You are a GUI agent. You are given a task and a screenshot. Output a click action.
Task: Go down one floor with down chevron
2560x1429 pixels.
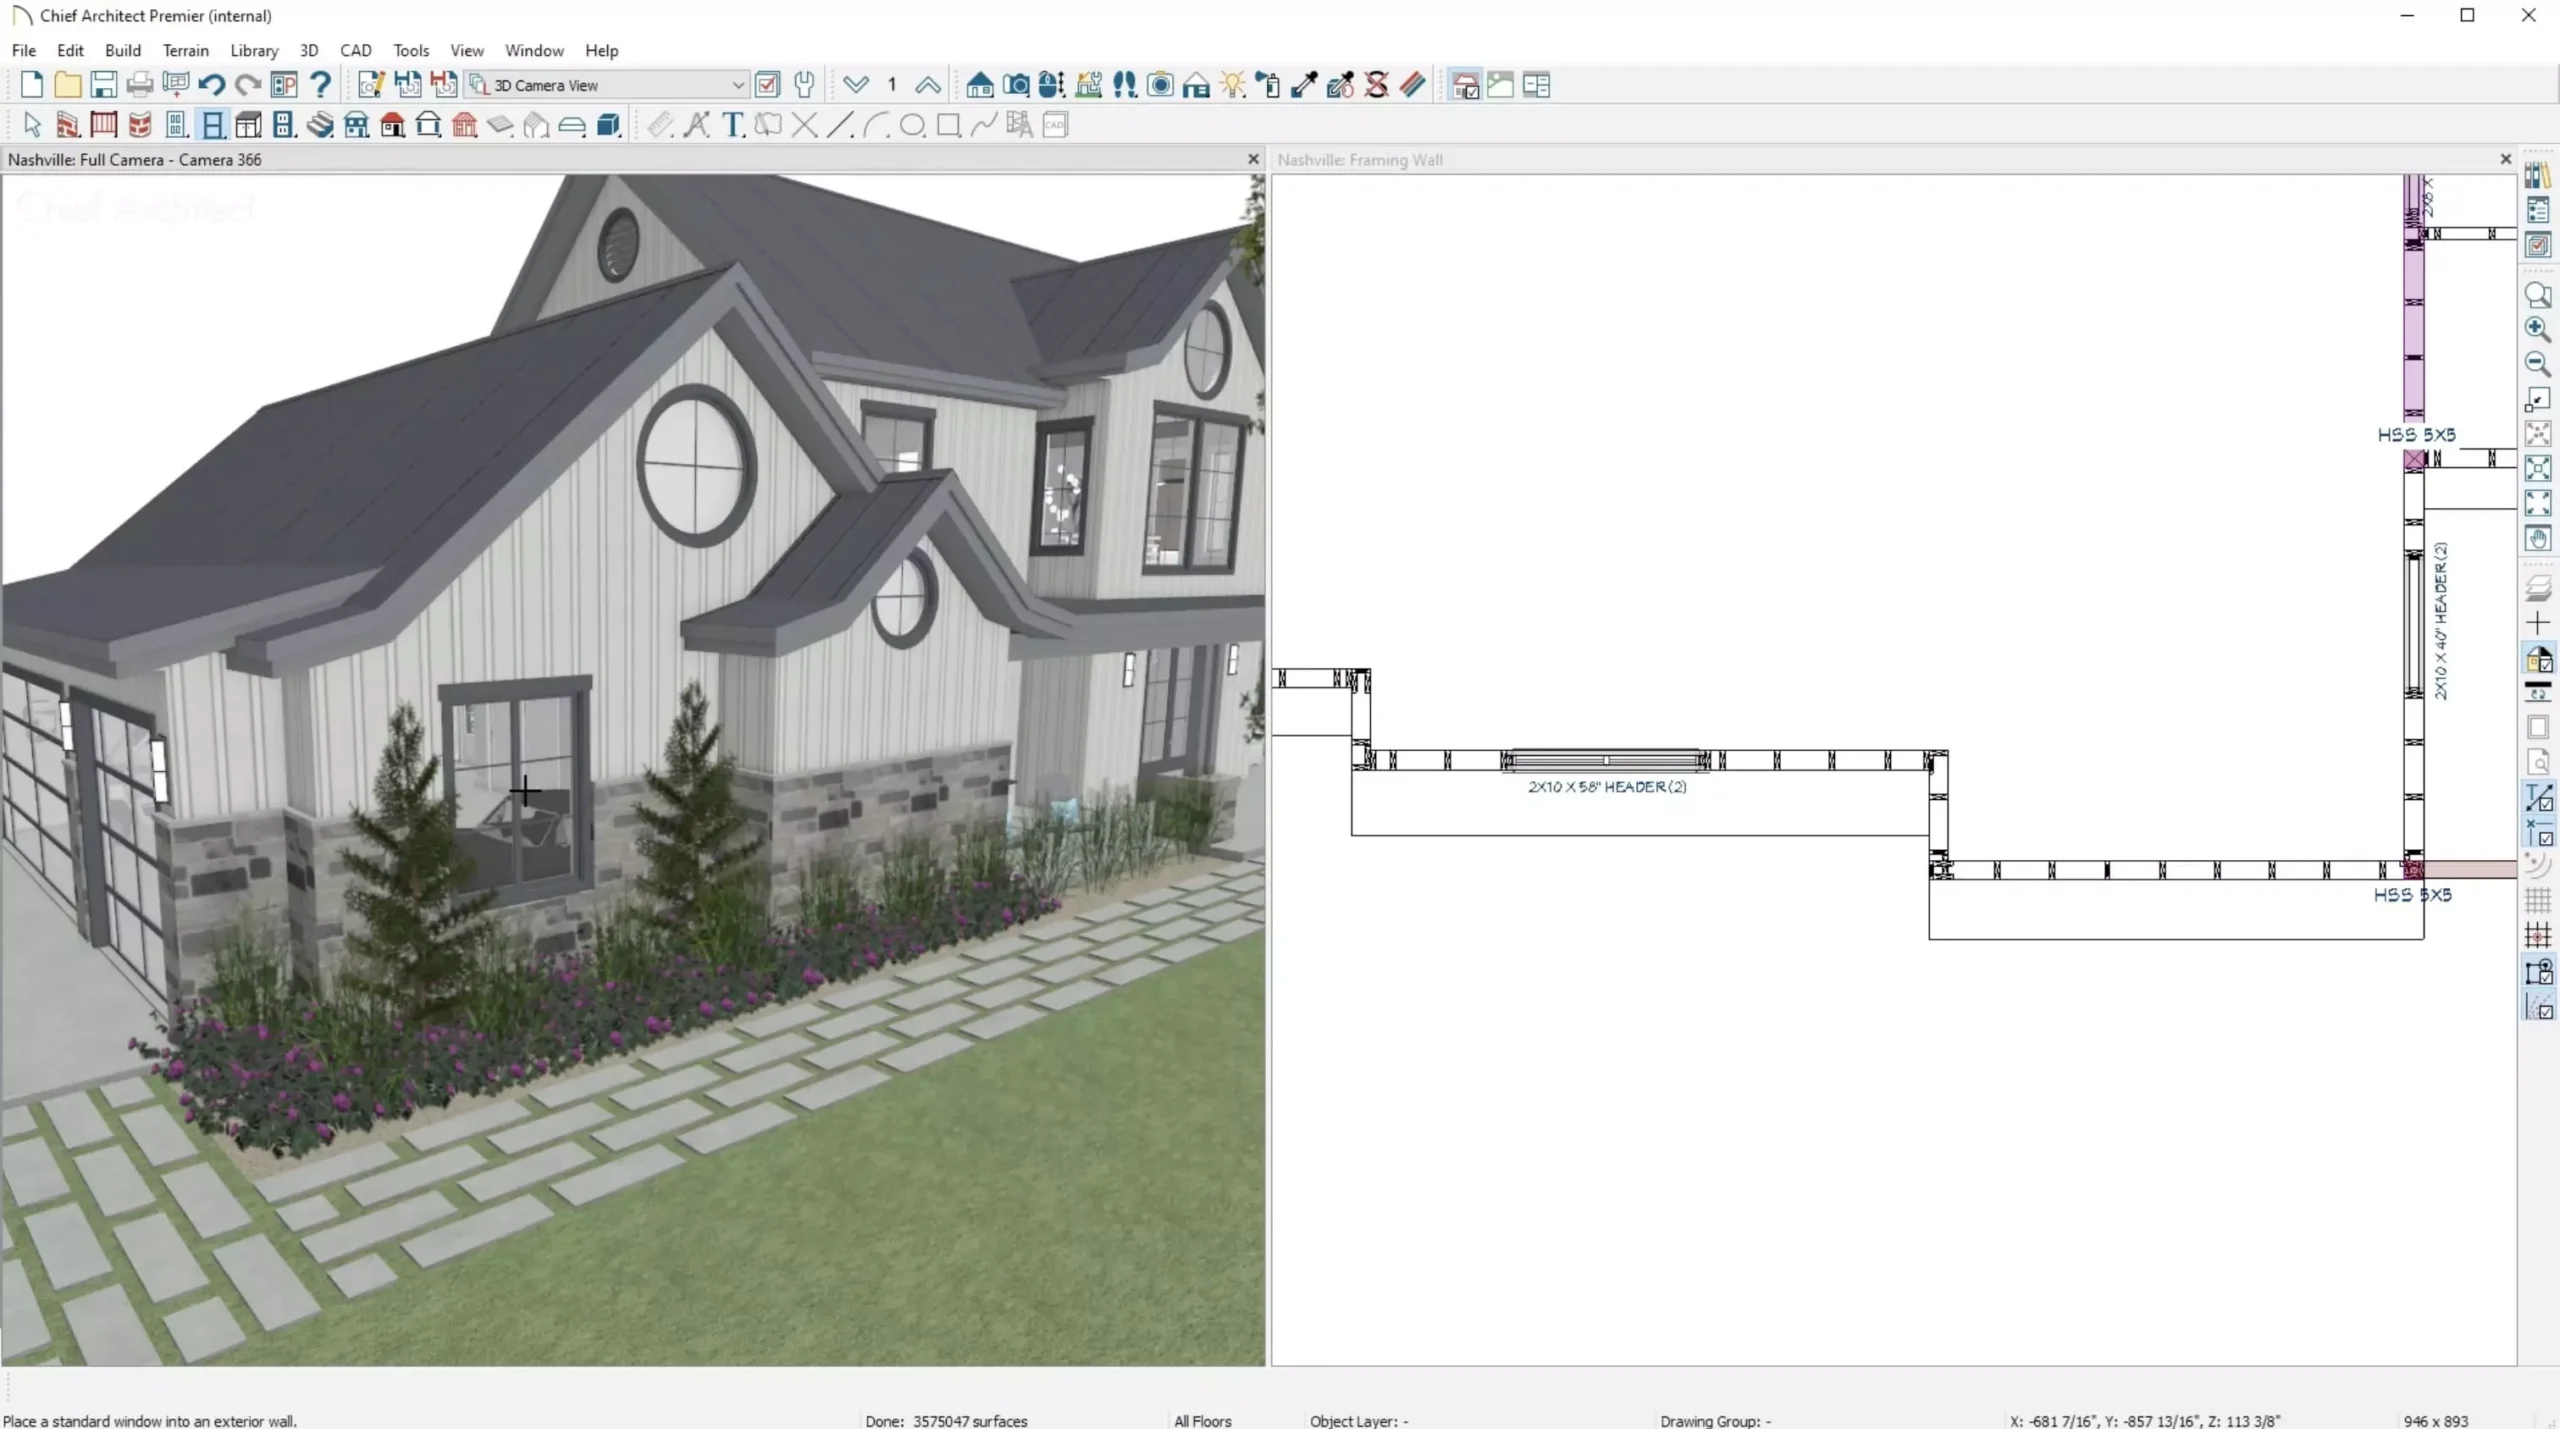click(856, 85)
